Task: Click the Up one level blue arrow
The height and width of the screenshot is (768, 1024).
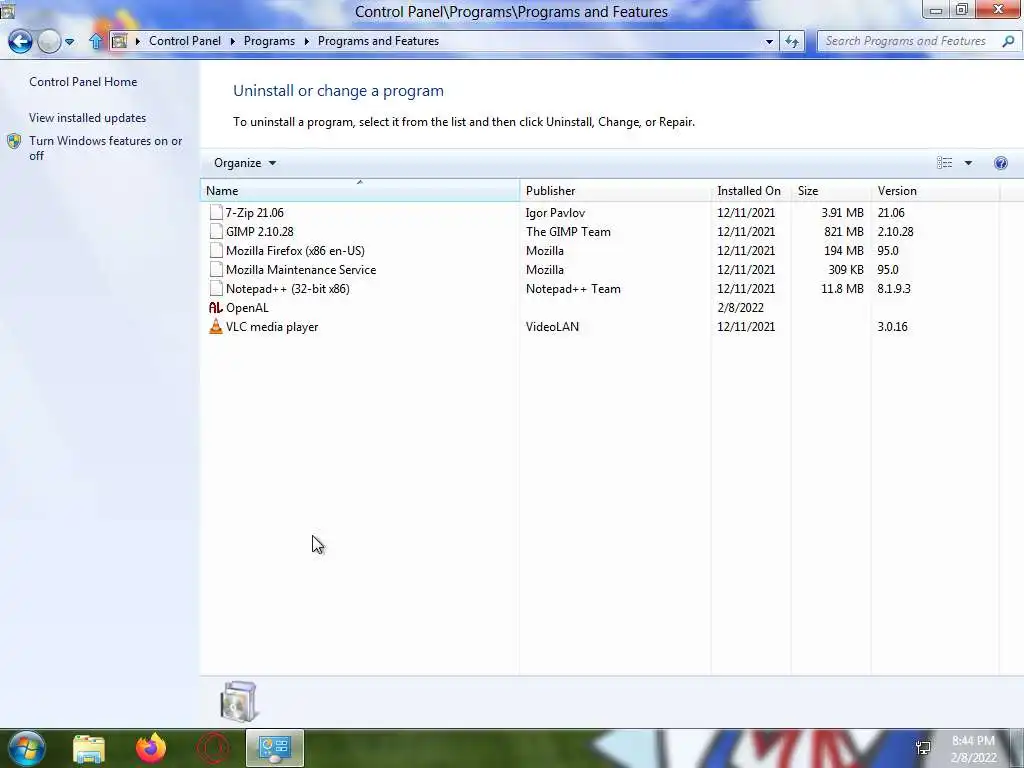Action: point(96,42)
